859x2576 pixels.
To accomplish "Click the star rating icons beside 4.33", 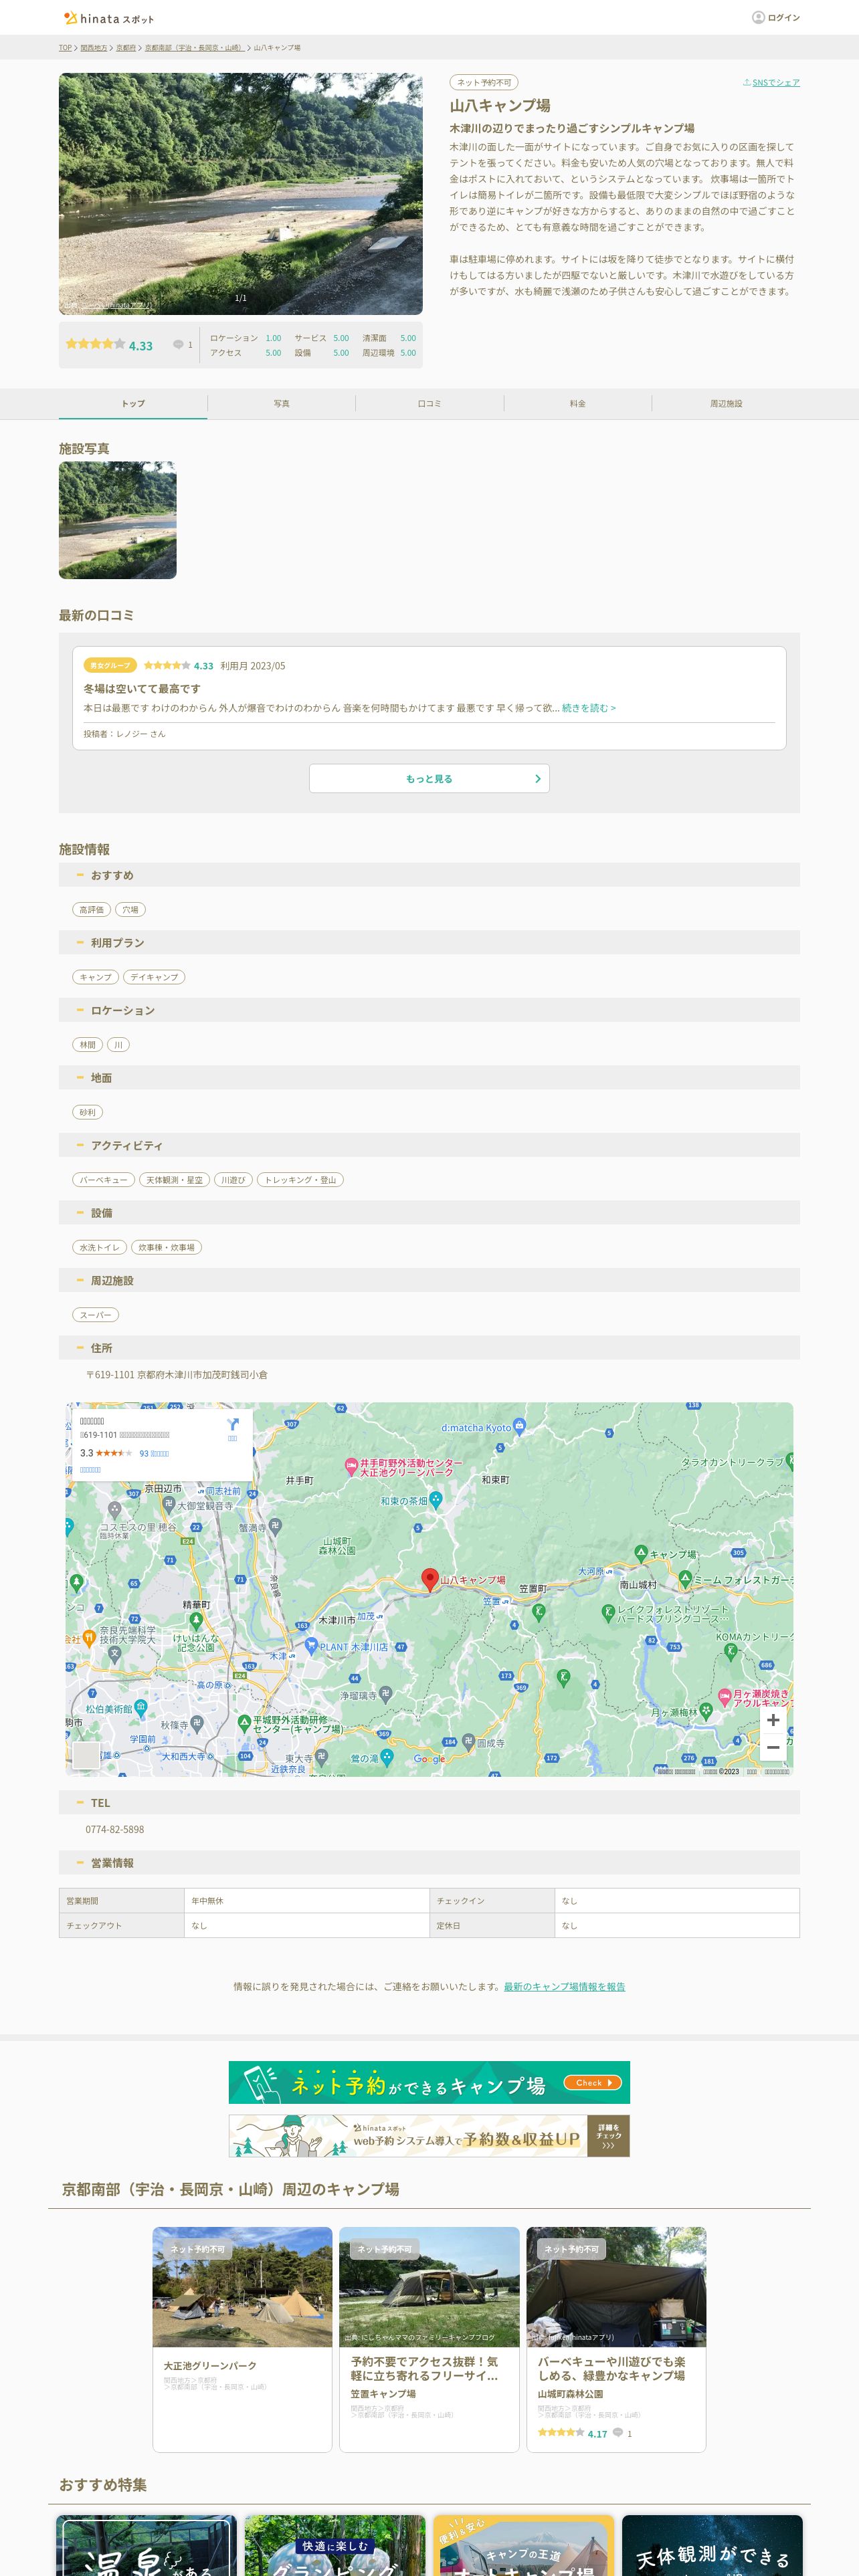I will (95, 344).
